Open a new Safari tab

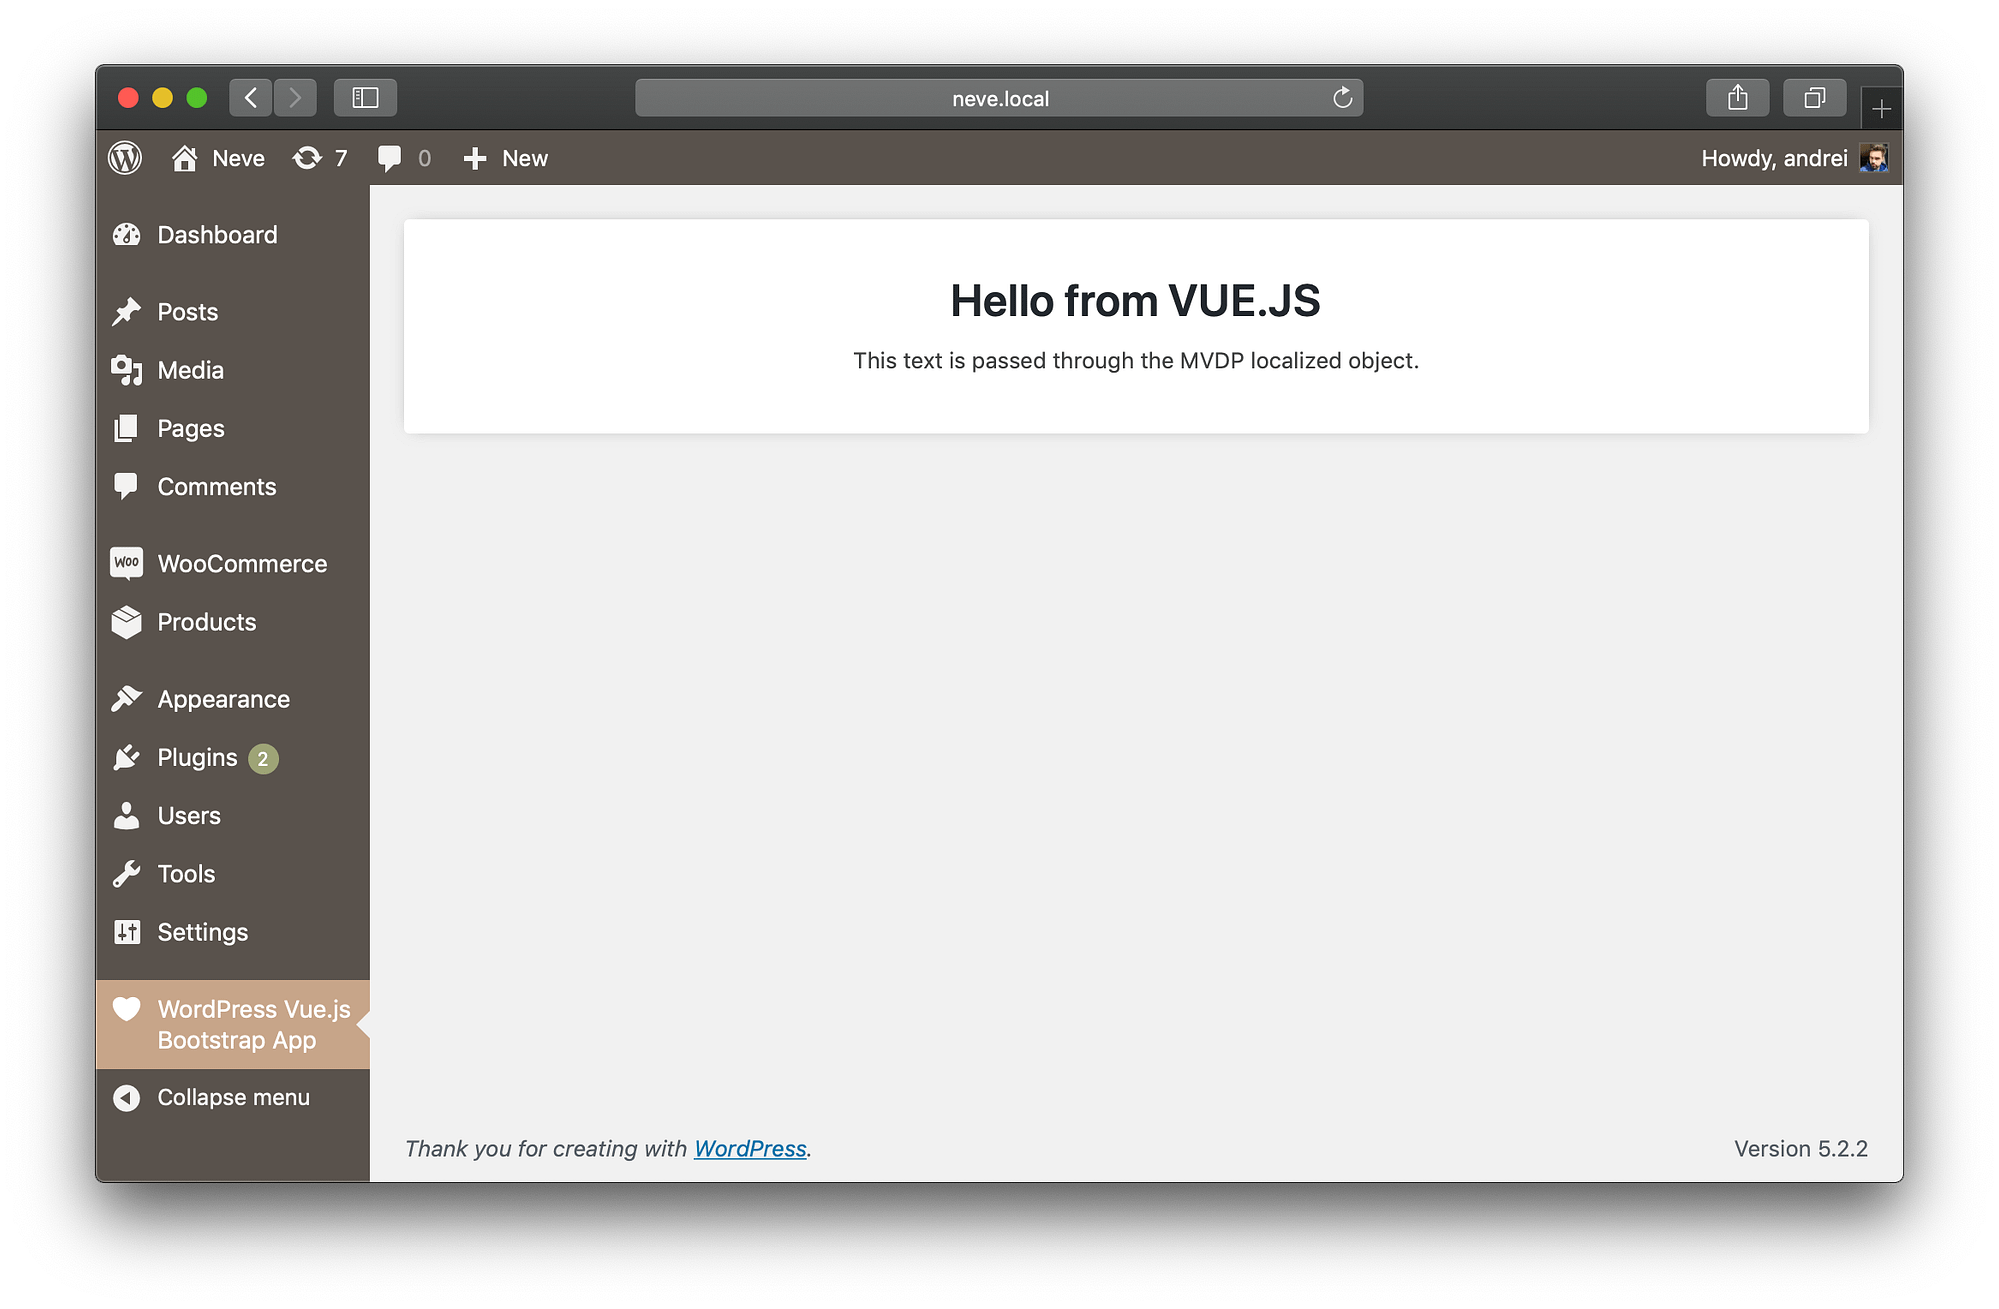pos(1881,108)
